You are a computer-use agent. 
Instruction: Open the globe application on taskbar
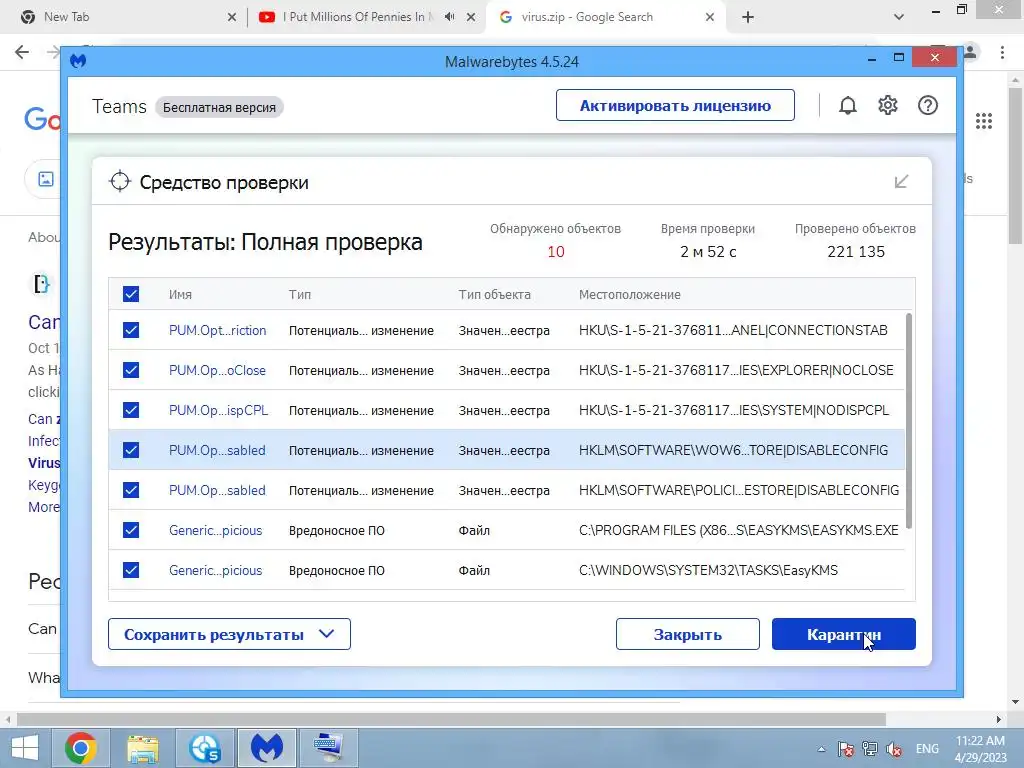pyautogui.click(x=204, y=748)
